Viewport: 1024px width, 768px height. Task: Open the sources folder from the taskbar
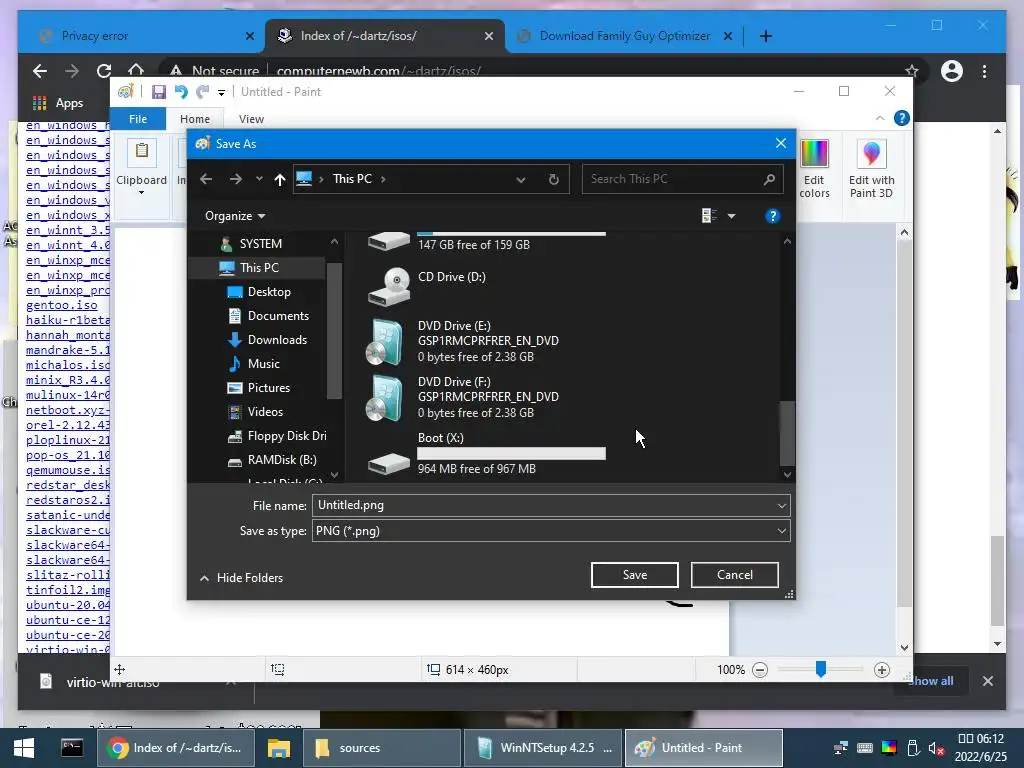pyautogui.click(x=383, y=748)
